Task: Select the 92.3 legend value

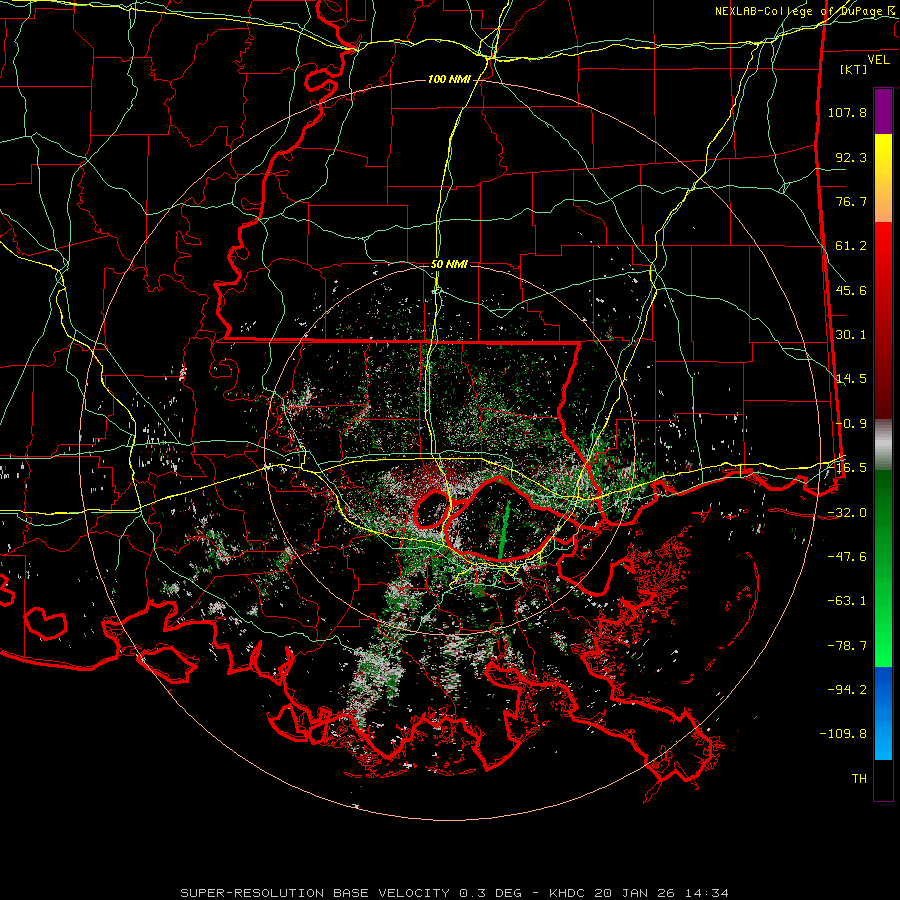Action: 851,157
